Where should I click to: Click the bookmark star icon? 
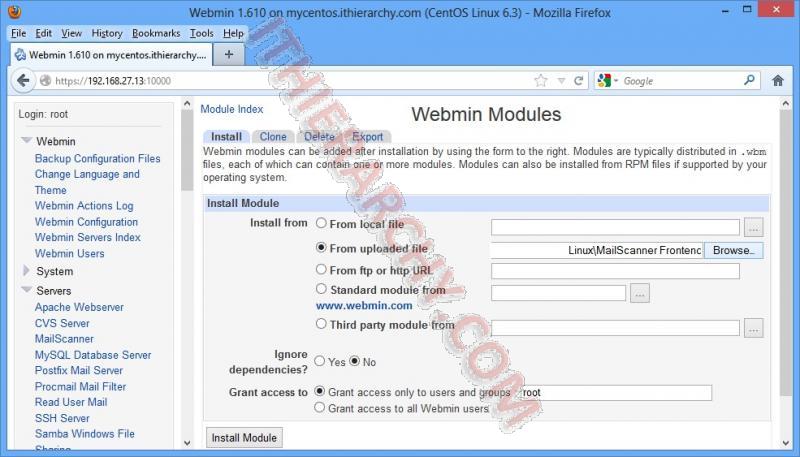point(541,81)
